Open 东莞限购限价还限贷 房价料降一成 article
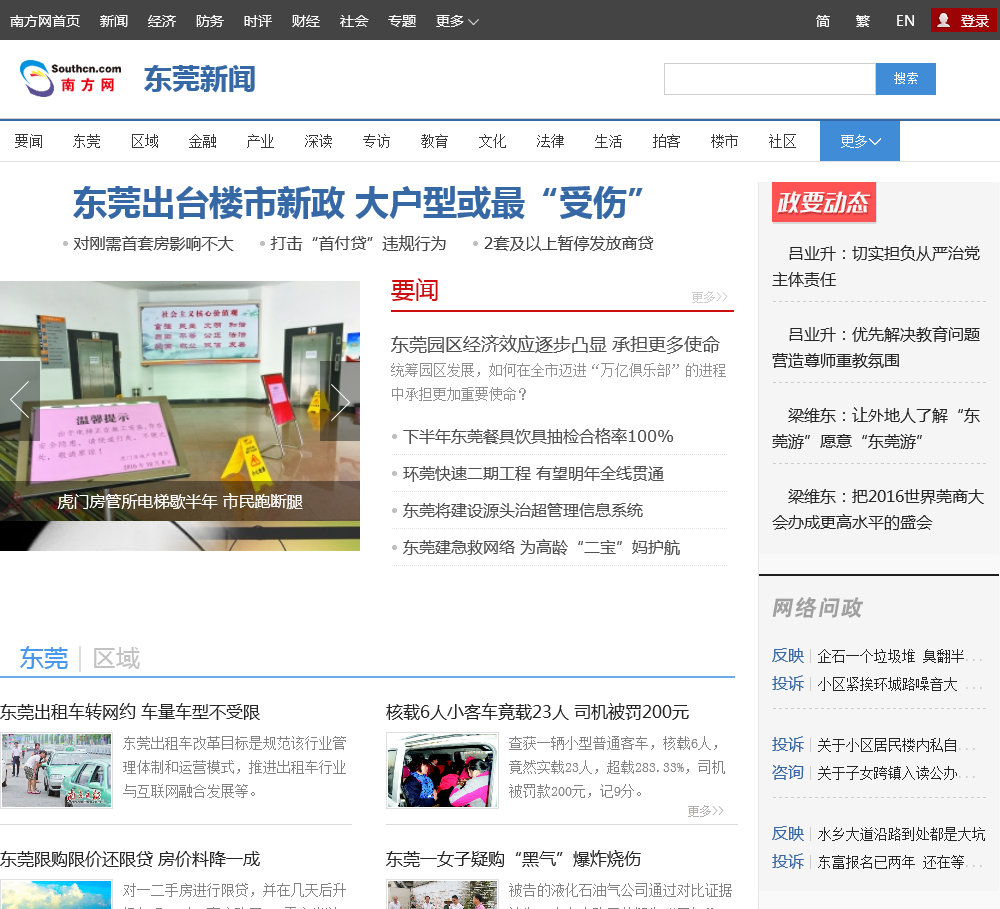The width and height of the screenshot is (1000, 909). pyautogui.click(x=130, y=859)
